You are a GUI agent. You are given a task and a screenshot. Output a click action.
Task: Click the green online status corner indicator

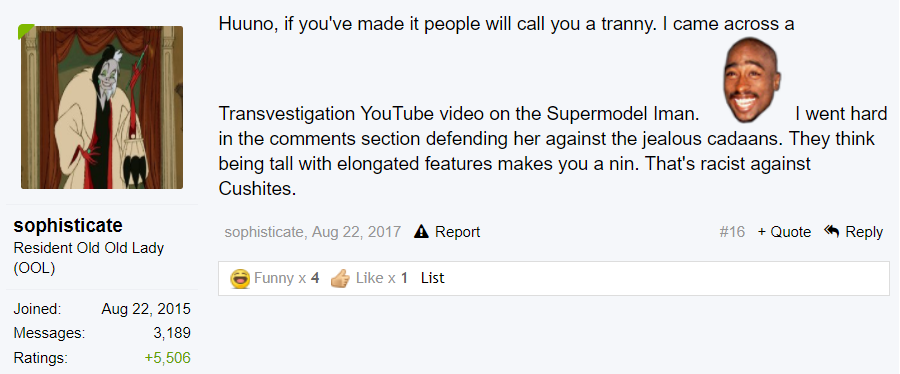[x=26, y=31]
